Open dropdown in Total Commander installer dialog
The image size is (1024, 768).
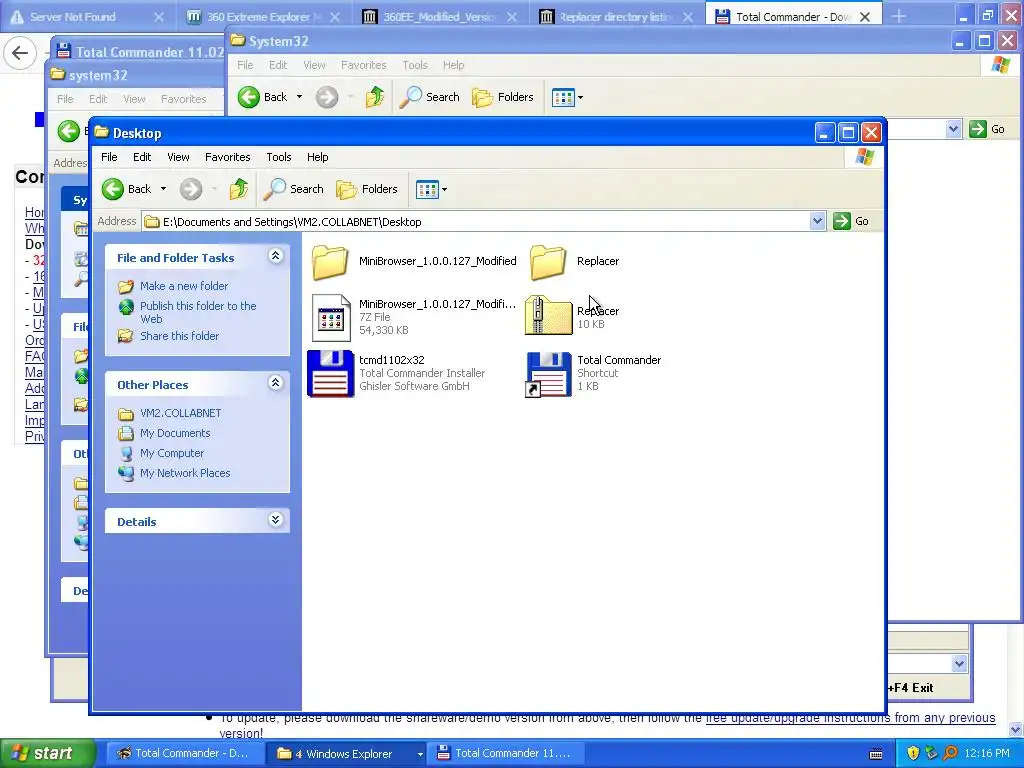(x=959, y=664)
